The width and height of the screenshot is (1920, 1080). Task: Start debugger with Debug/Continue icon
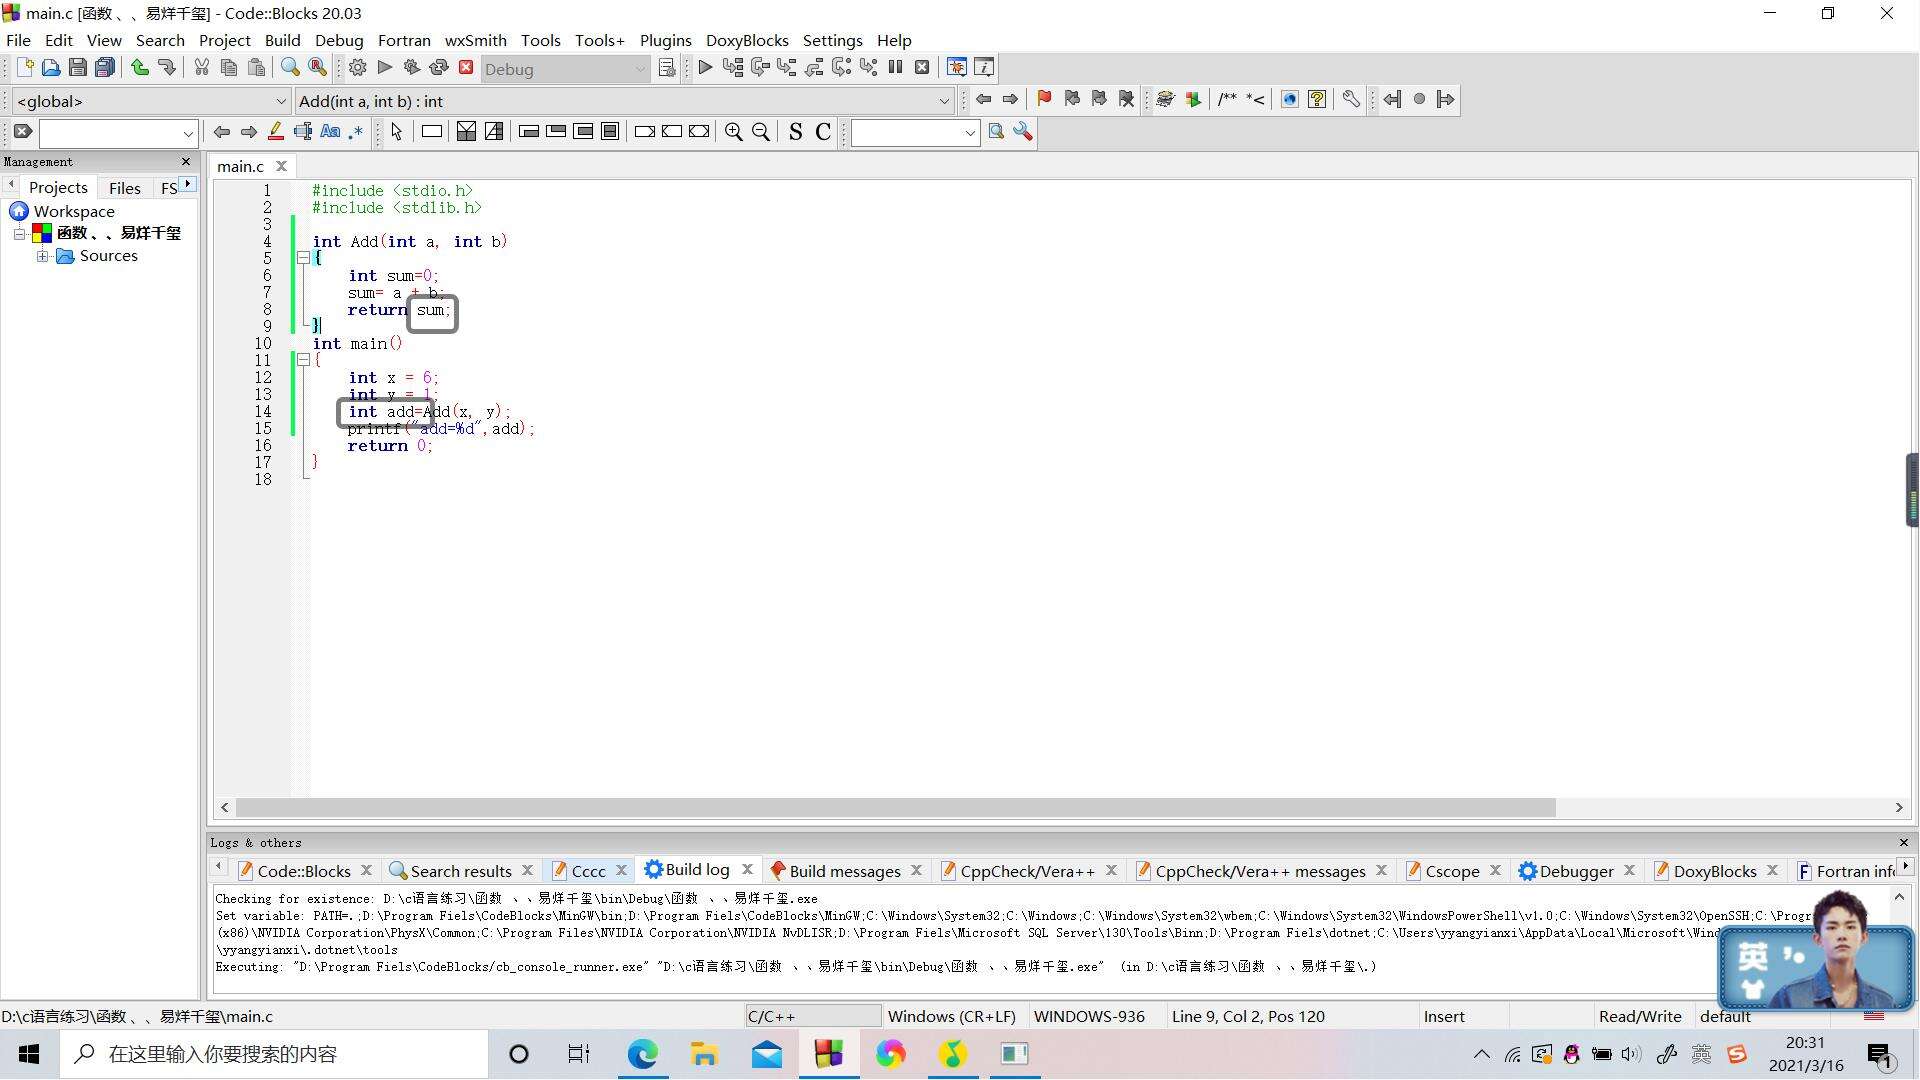click(705, 68)
